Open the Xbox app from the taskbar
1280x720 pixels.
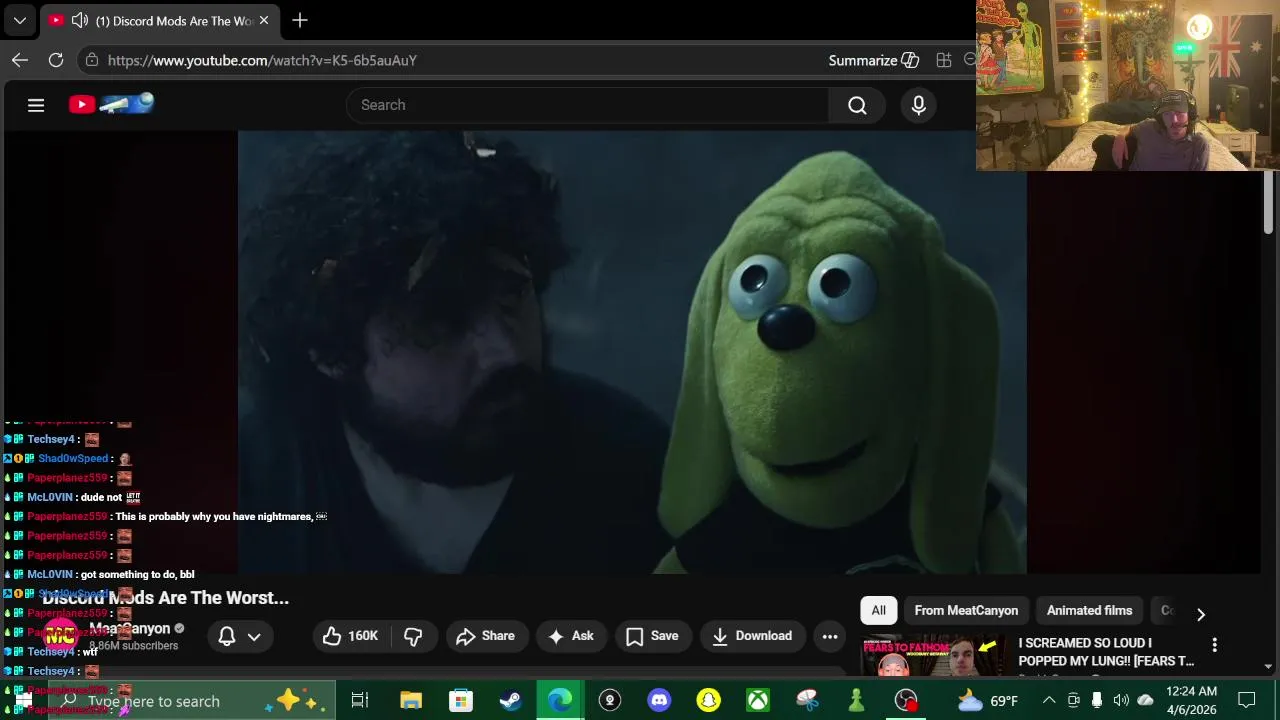(758, 701)
